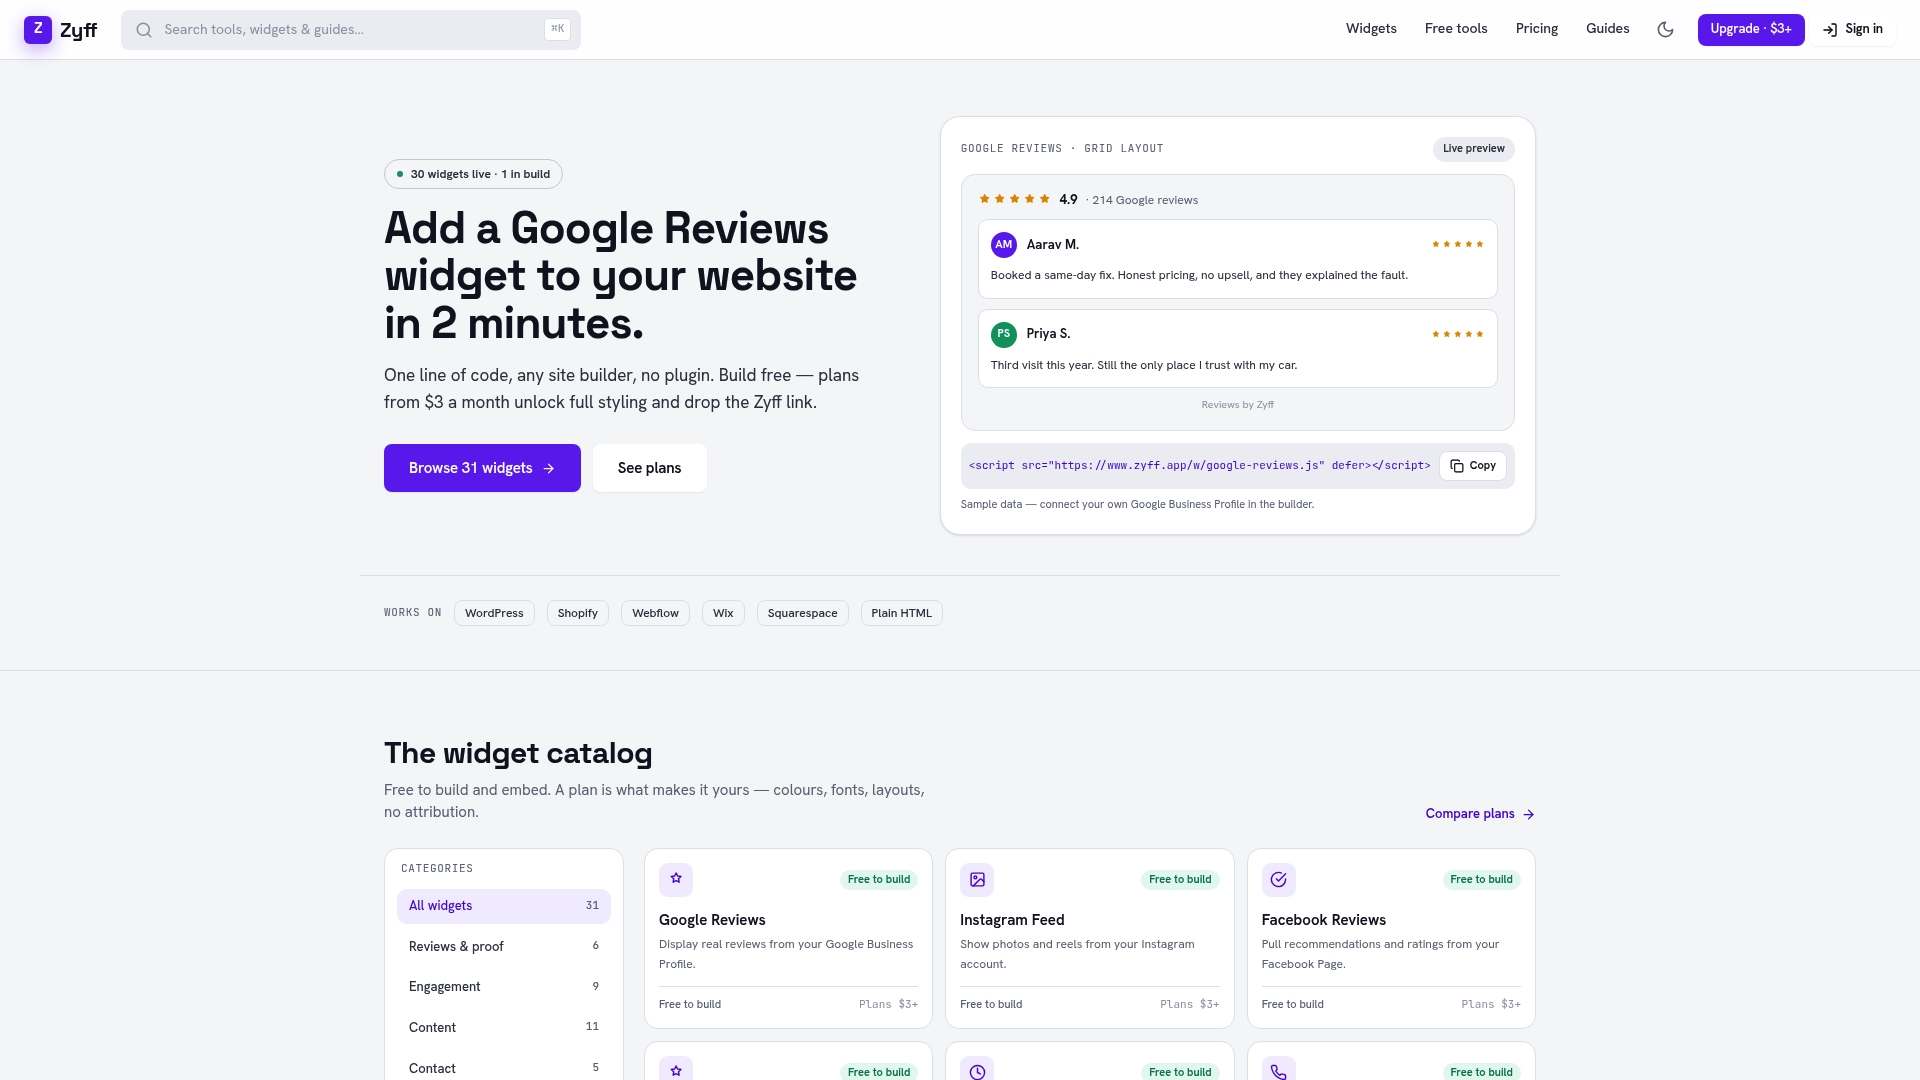Open the Facebook Reviews widget title

click(x=1324, y=920)
